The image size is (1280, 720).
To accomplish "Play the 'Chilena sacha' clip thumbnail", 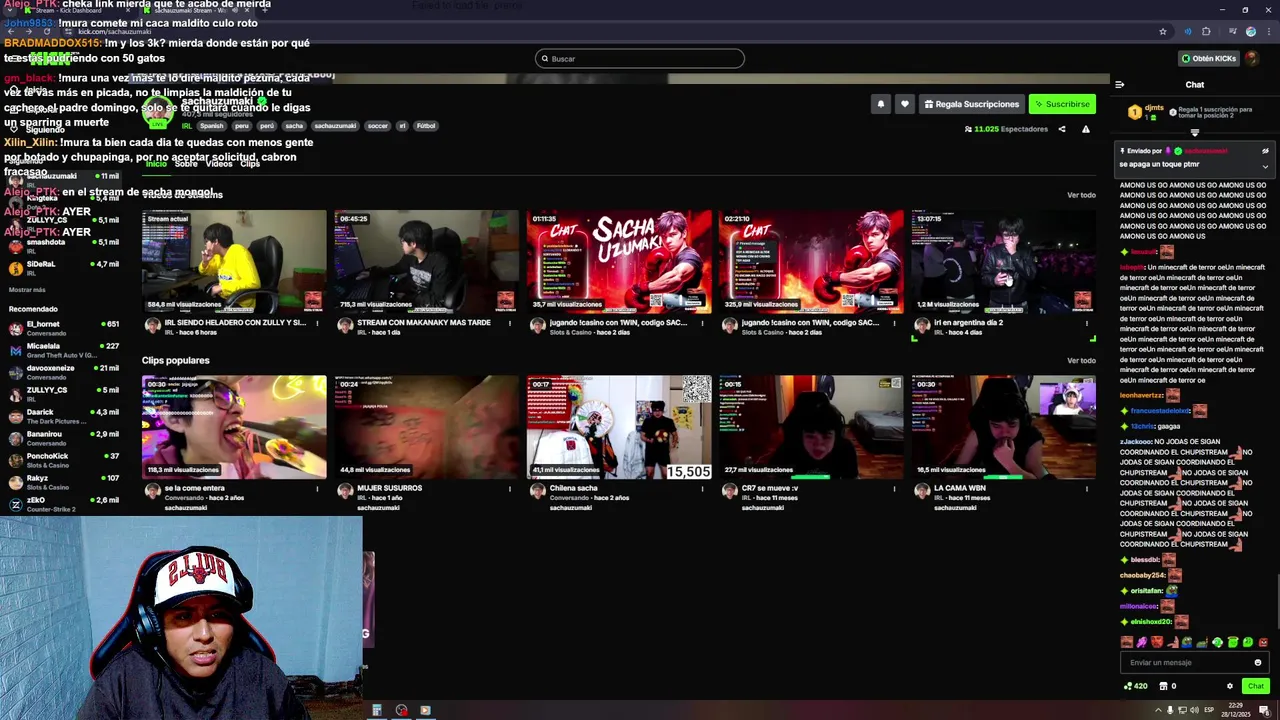I will pos(619,427).
